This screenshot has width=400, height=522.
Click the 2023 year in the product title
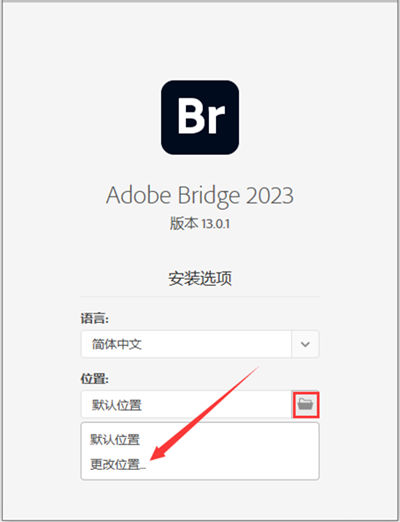(270, 196)
